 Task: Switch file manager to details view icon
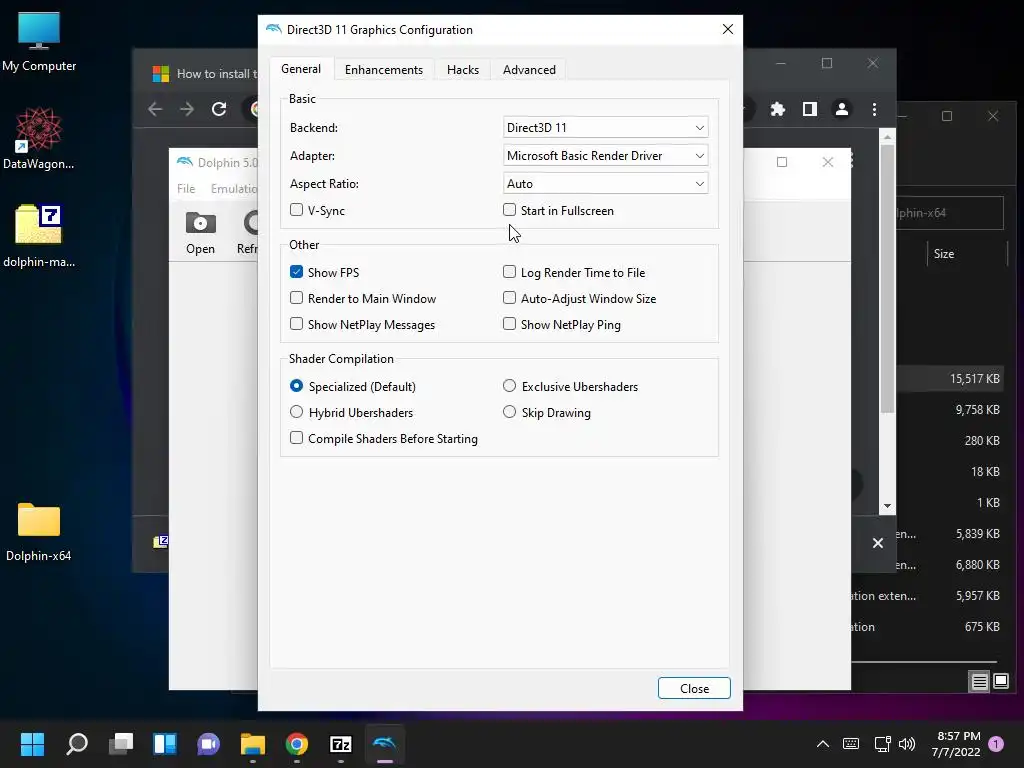click(x=980, y=682)
